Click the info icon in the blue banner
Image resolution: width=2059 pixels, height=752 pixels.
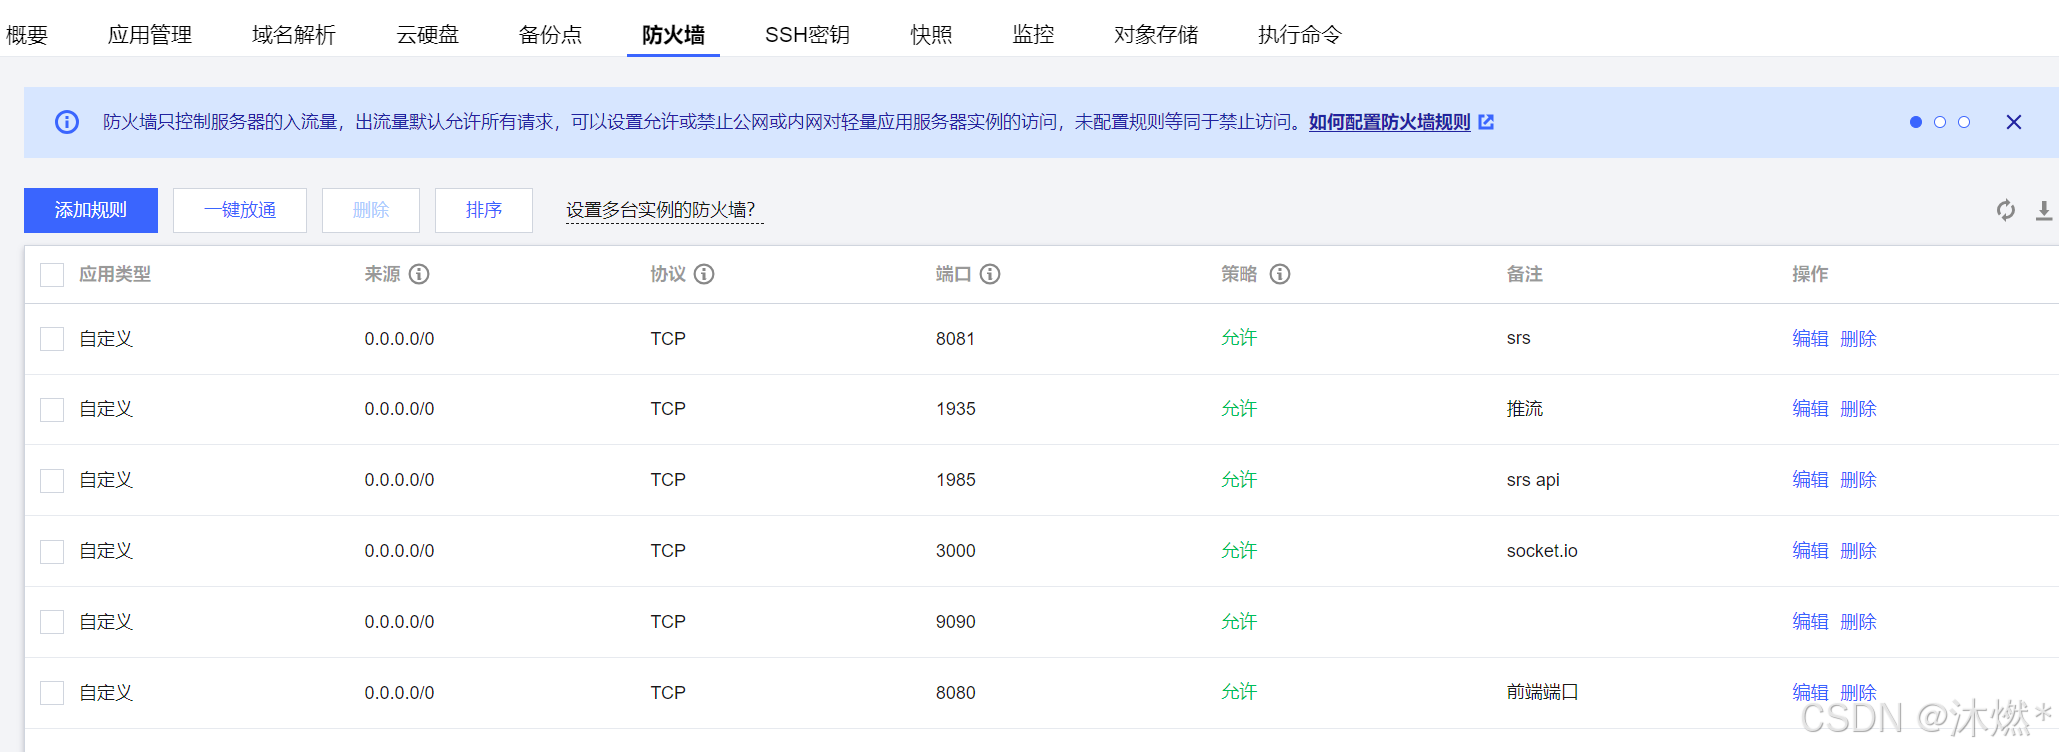pos(67,122)
